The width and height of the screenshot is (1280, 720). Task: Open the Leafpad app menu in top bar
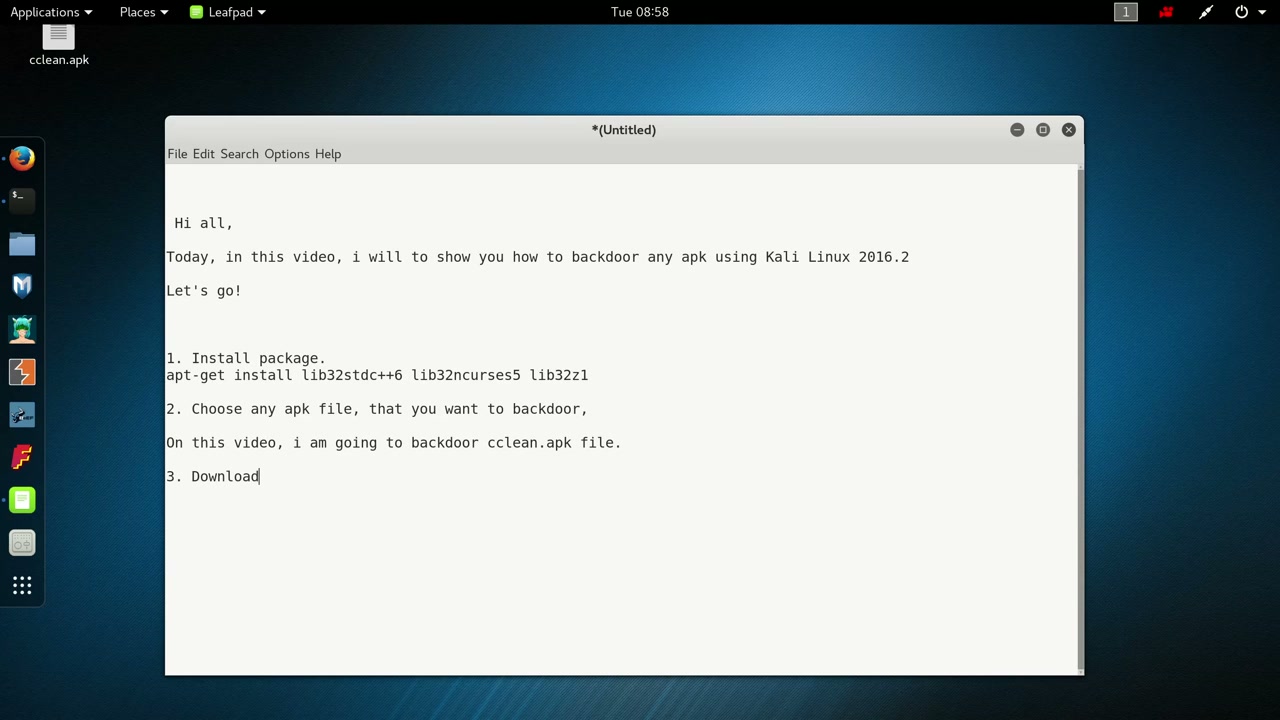227,12
